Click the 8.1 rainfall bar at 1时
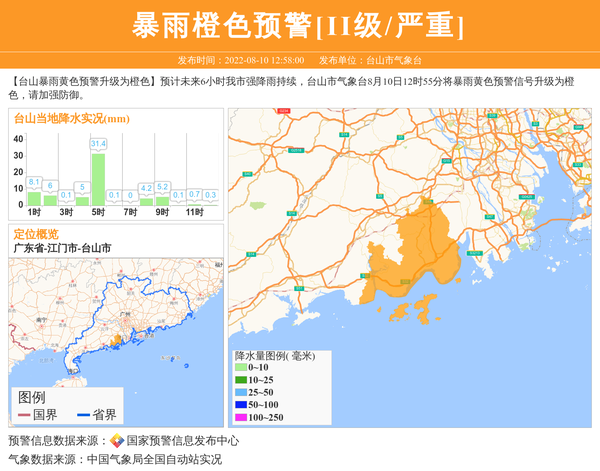Image resolution: width=600 pixels, height=471 pixels. point(34,197)
